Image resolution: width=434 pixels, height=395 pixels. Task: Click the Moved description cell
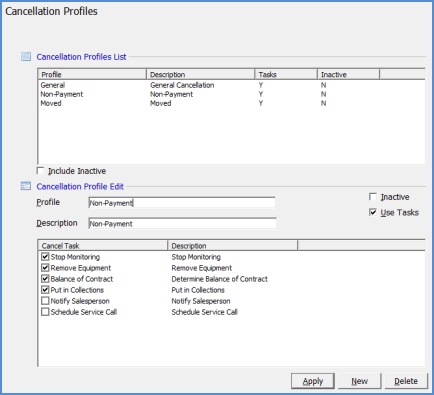(161, 103)
